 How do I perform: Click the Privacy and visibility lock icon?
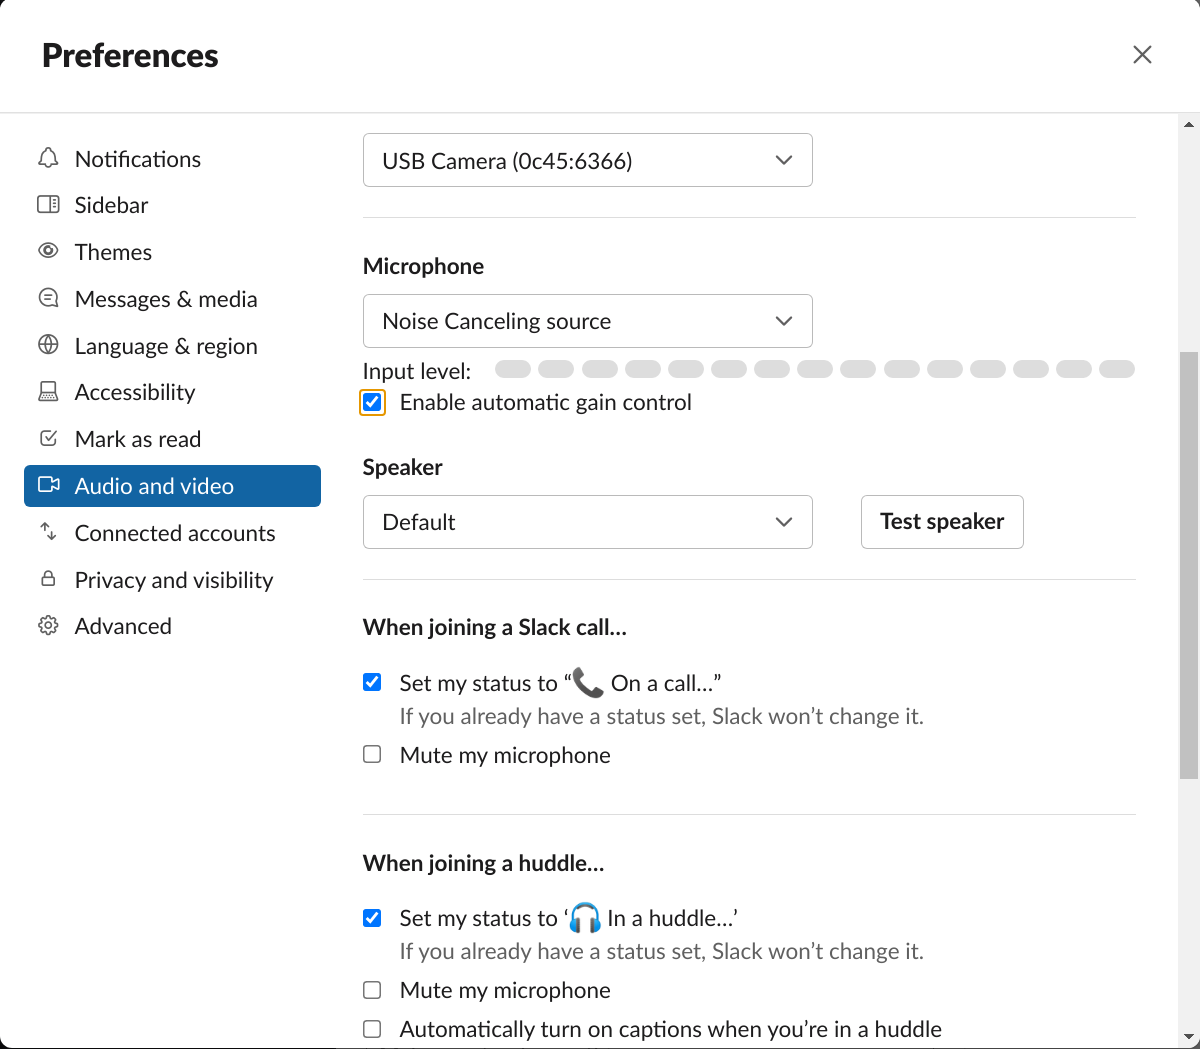(48, 579)
